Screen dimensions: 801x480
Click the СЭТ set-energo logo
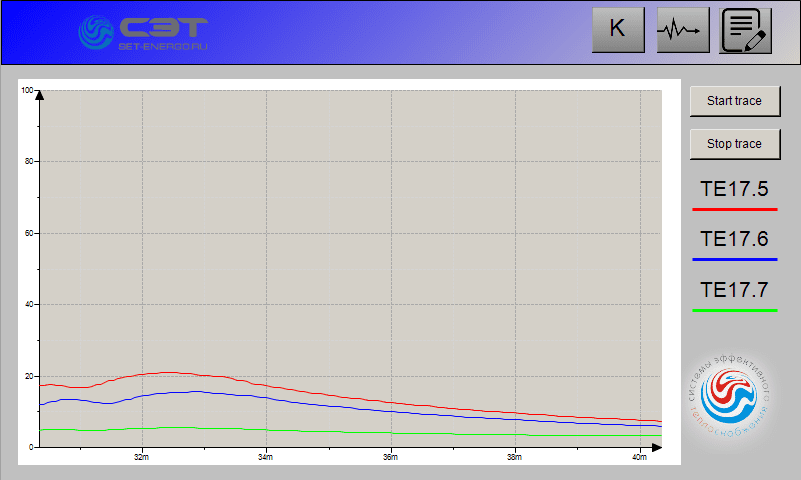click(x=143, y=32)
